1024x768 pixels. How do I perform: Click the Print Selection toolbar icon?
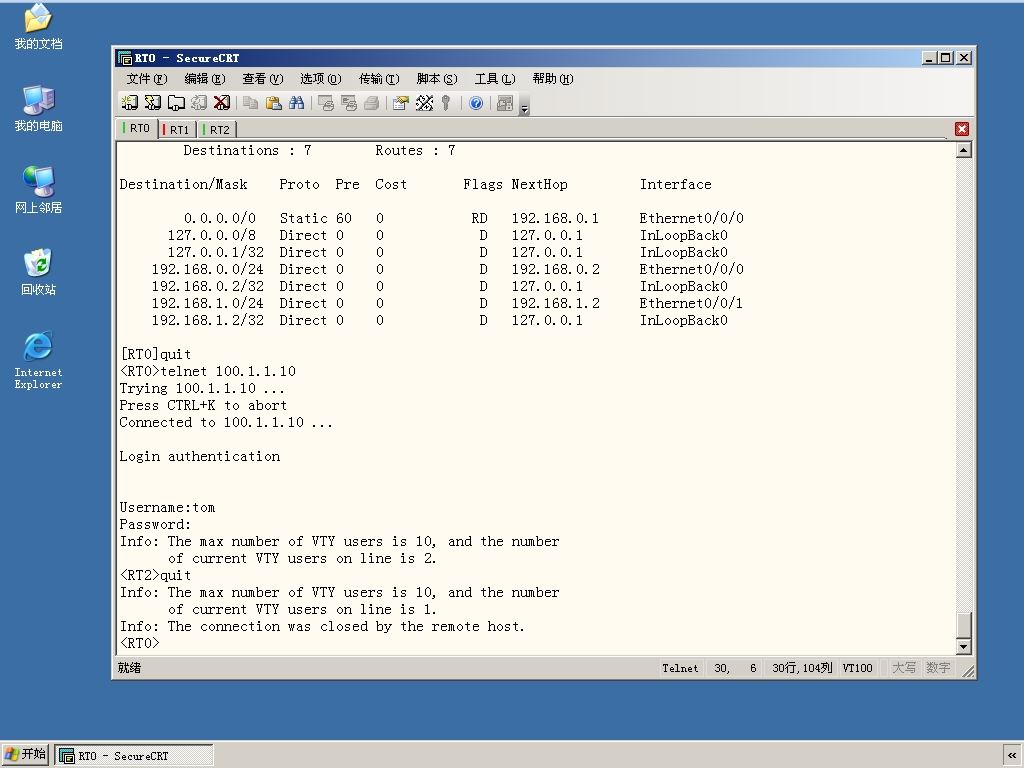(x=349, y=103)
